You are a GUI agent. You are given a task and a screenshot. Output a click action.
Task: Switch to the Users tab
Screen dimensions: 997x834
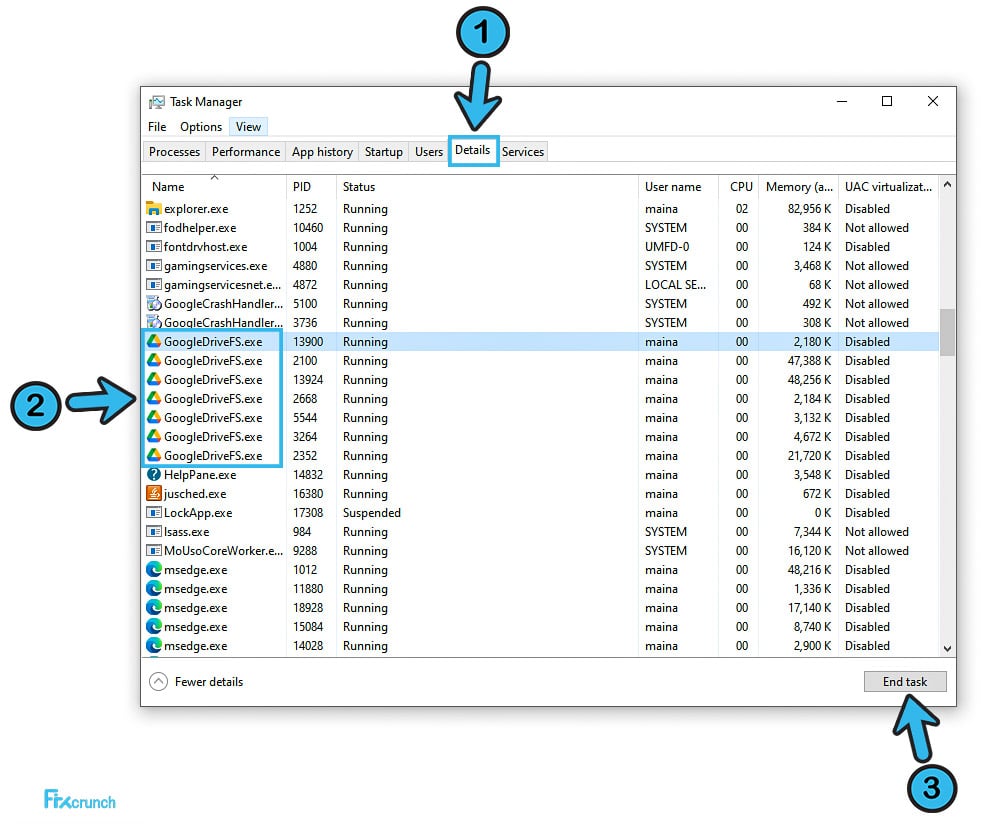click(429, 152)
